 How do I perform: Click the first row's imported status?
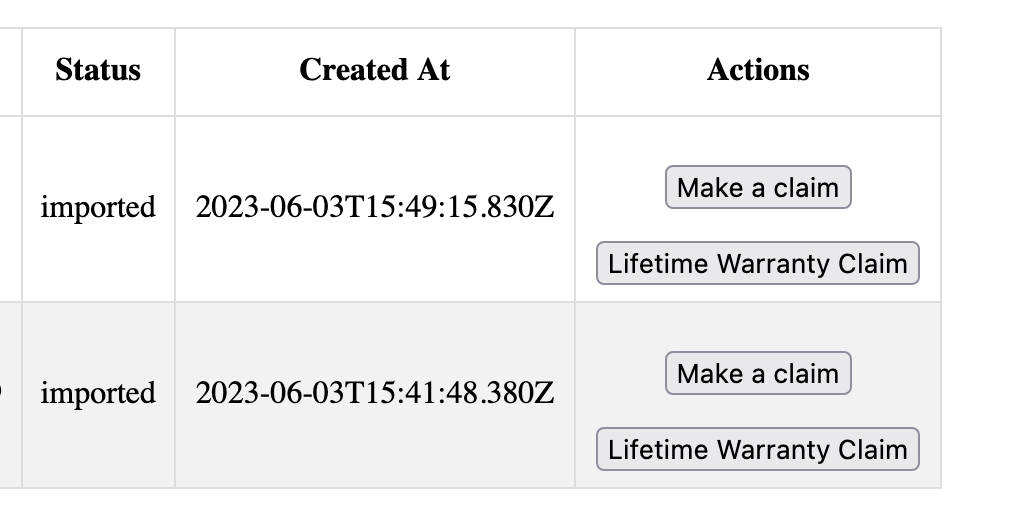click(98, 208)
